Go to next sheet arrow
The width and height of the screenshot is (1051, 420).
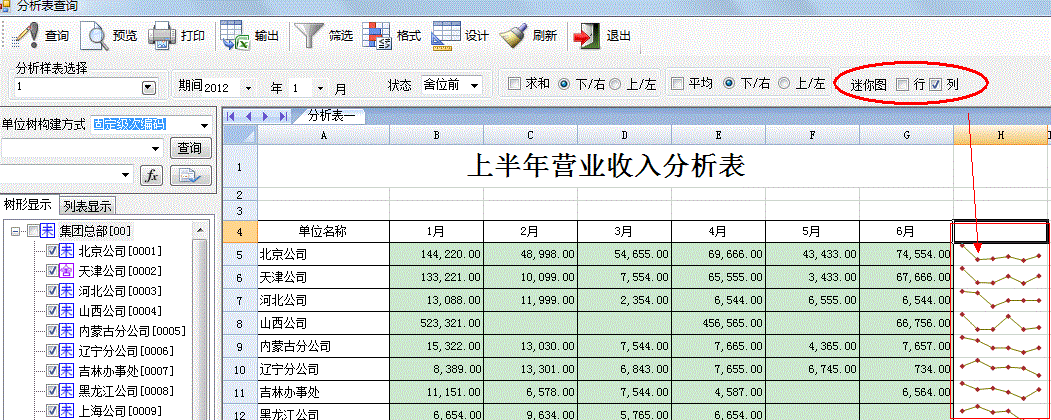[x=266, y=116]
